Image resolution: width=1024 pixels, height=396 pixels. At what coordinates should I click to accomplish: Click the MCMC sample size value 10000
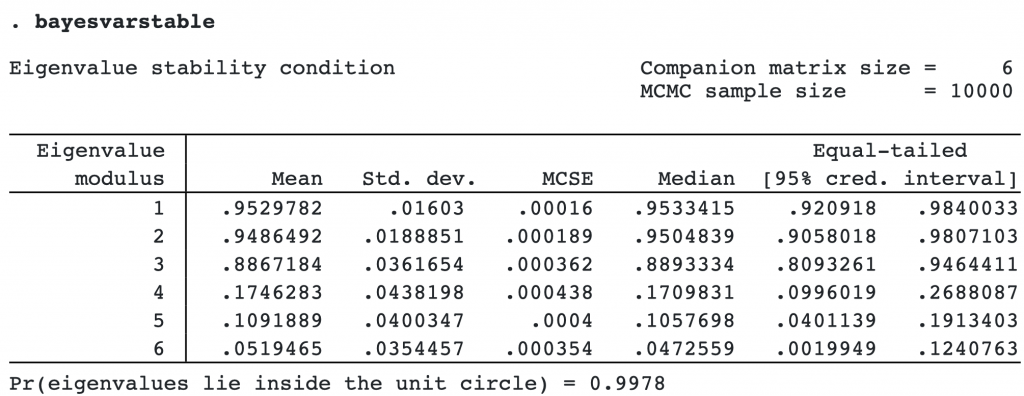[982, 91]
